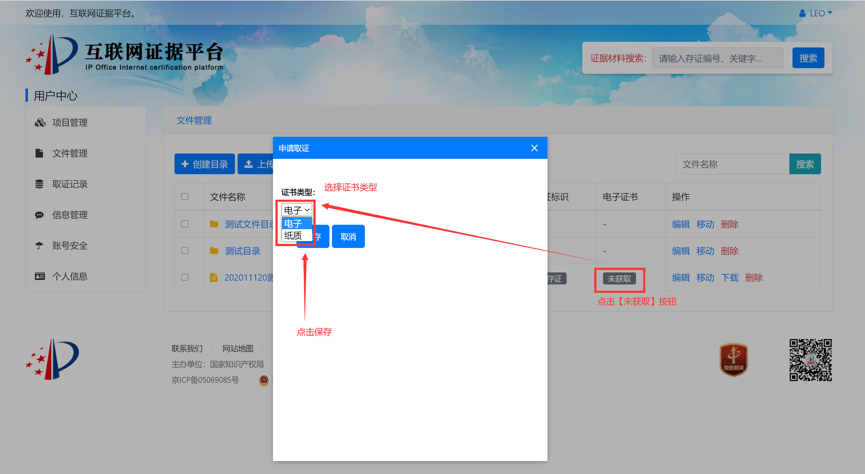Click the 项目管理 sidebar icon
Screen dimensions: 865x474
pos(40,123)
